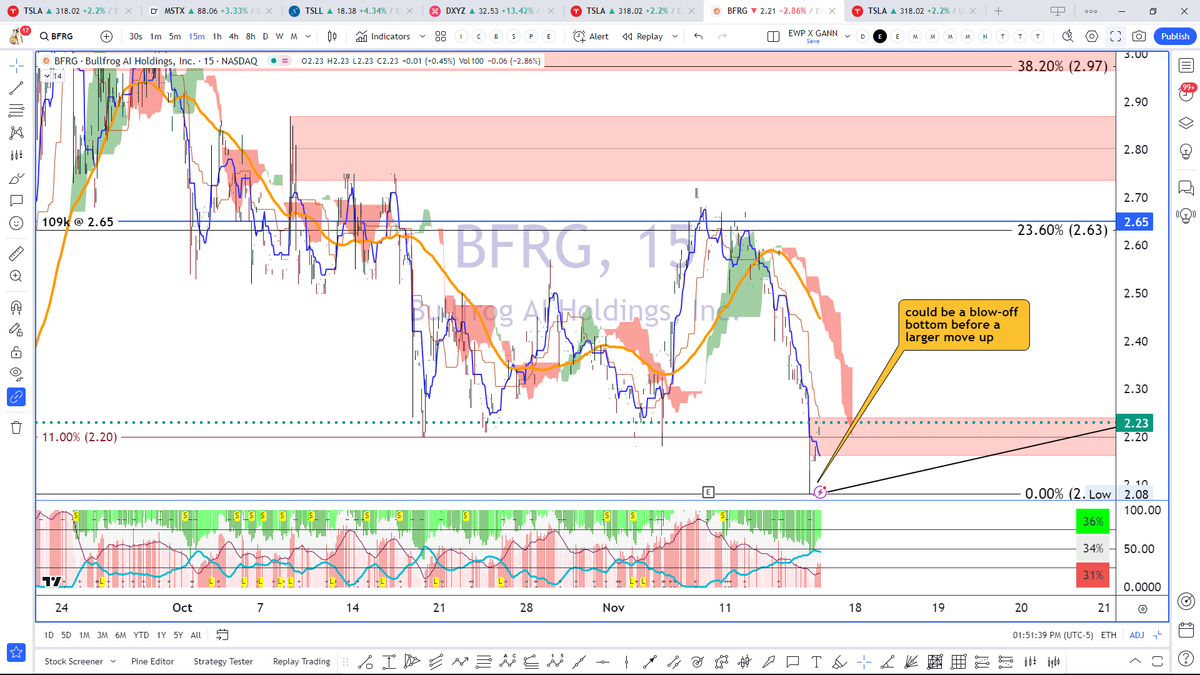Open the candlestick chart type menu
Viewport: 1200px width, 675px height.
click(x=331, y=36)
